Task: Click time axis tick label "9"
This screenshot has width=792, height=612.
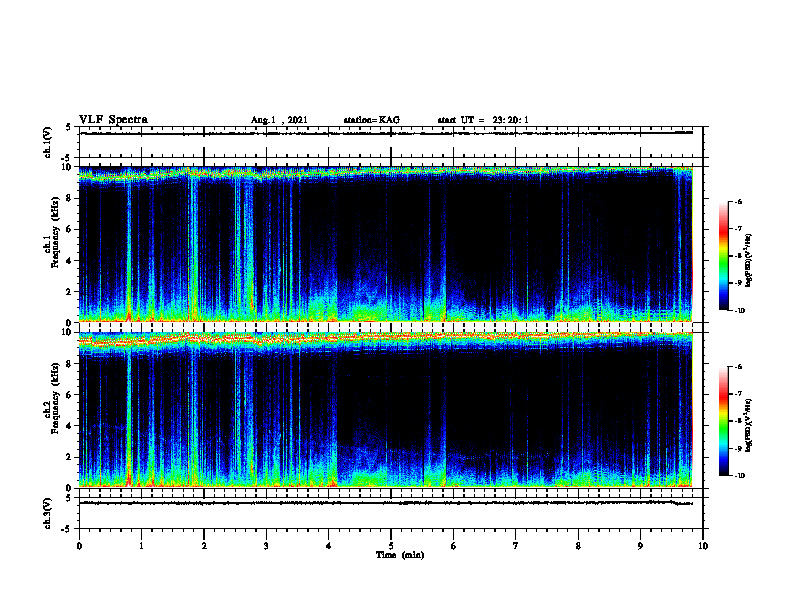Action: click(x=640, y=546)
